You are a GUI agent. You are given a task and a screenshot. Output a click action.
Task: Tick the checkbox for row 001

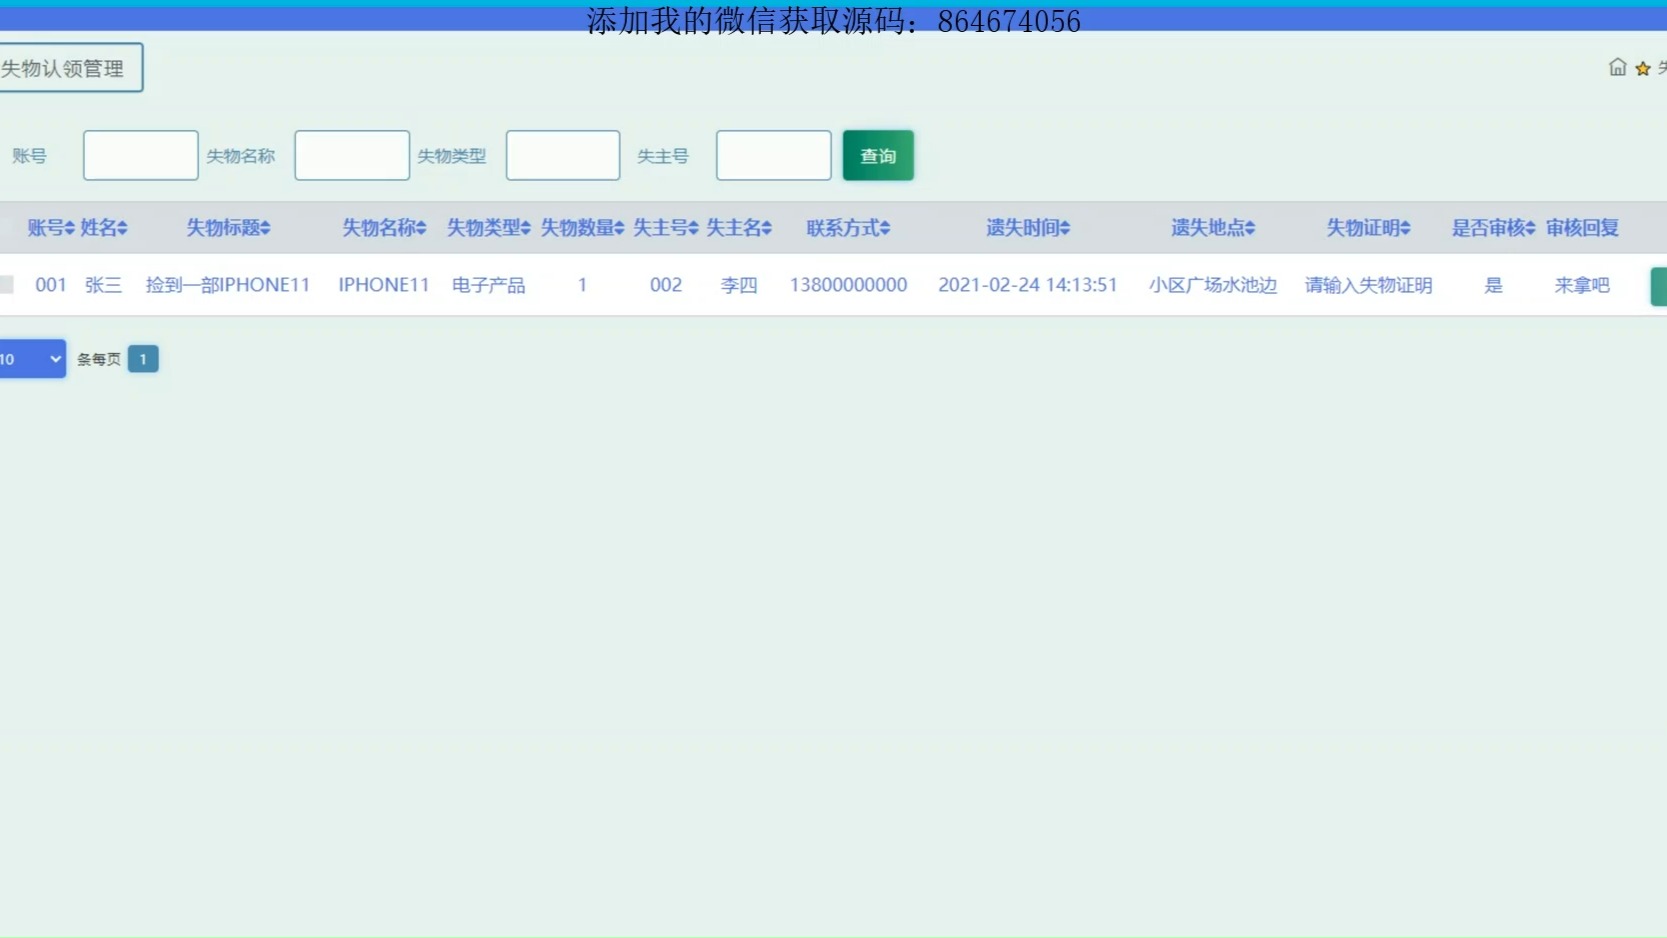[6, 285]
